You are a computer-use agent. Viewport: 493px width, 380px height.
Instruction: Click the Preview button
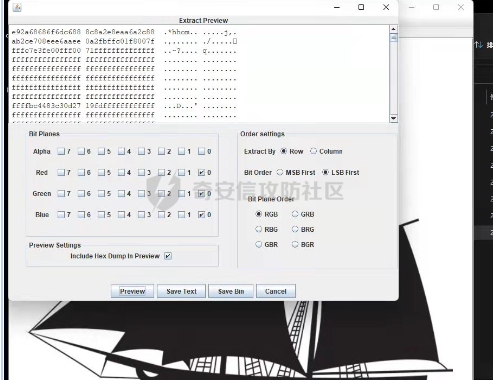(132, 291)
